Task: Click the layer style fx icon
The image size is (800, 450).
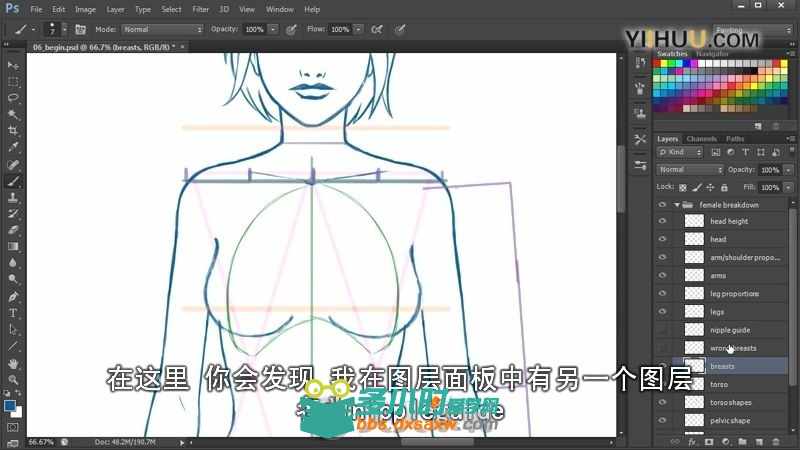Action: point(692,442)
